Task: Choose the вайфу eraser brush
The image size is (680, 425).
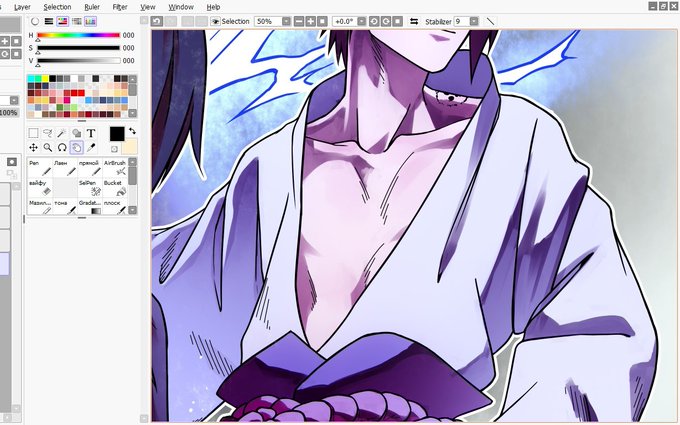Action: coord(40,188)
